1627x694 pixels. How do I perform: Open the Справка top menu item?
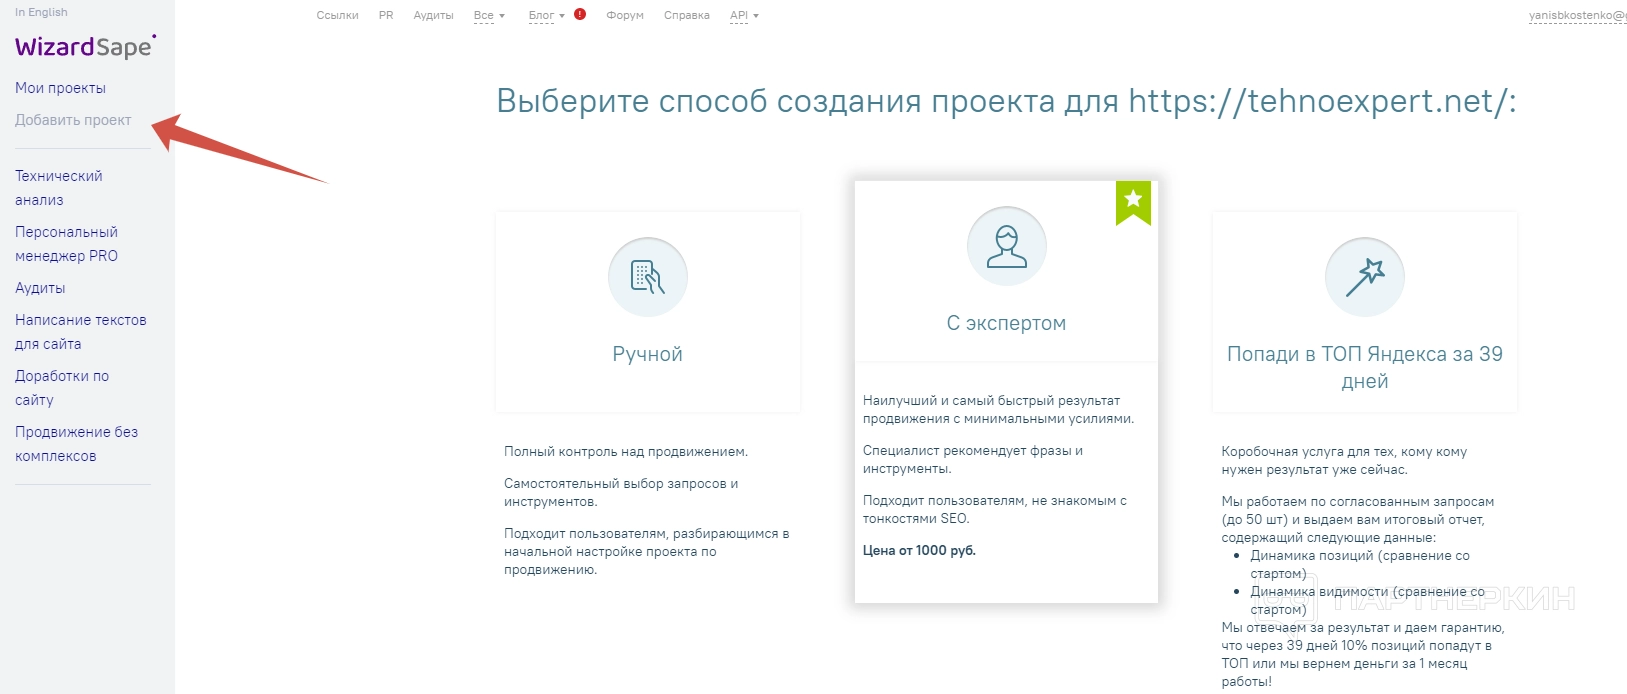pyautogui.click(x=687, y=15)
